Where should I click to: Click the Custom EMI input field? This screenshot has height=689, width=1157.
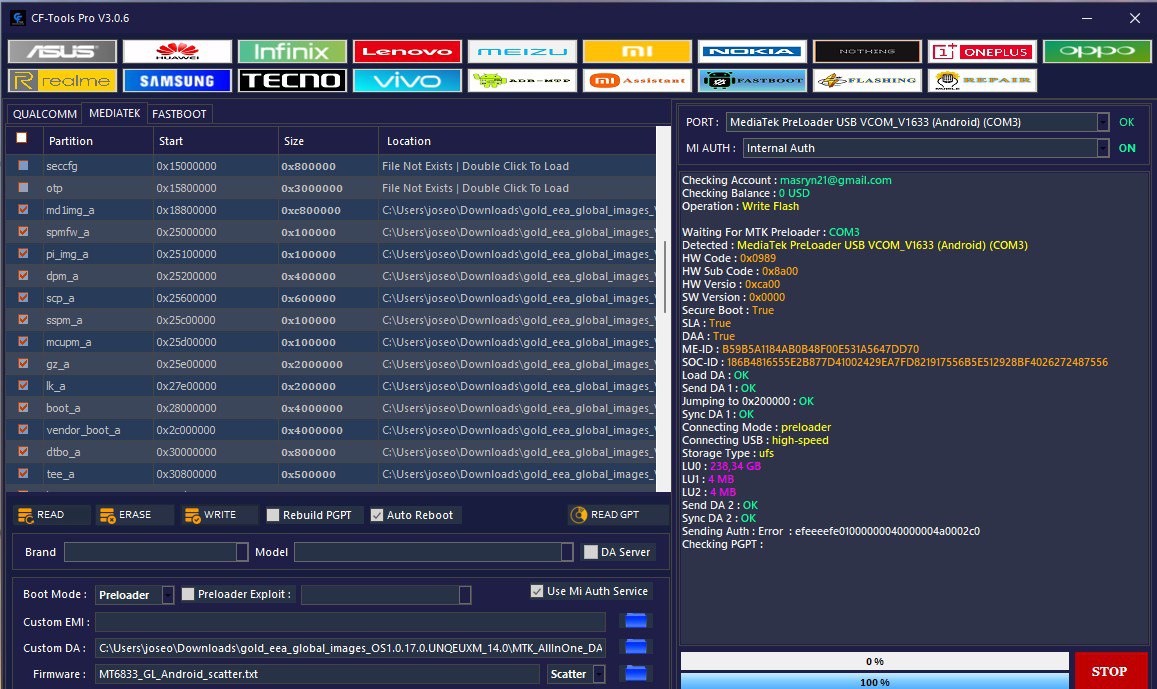pos(350,622)
